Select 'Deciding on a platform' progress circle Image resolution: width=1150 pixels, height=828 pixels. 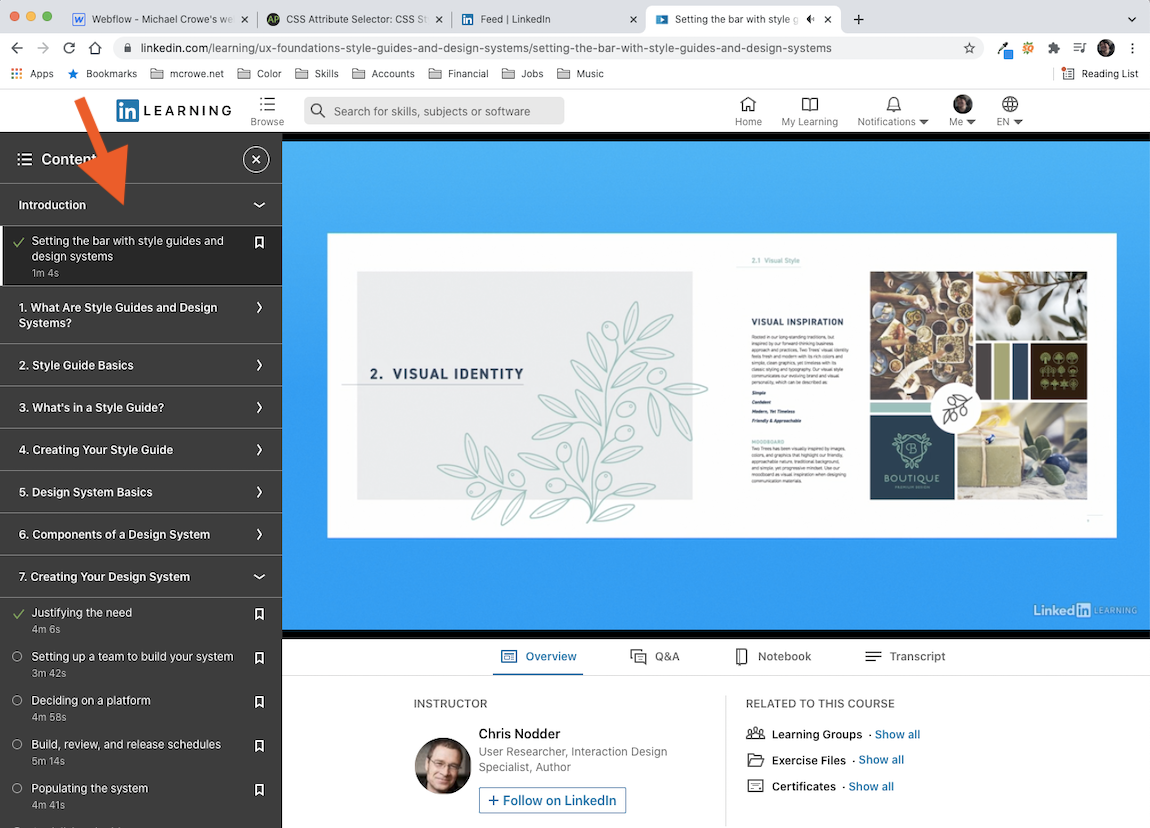click(x=17, y=700)
